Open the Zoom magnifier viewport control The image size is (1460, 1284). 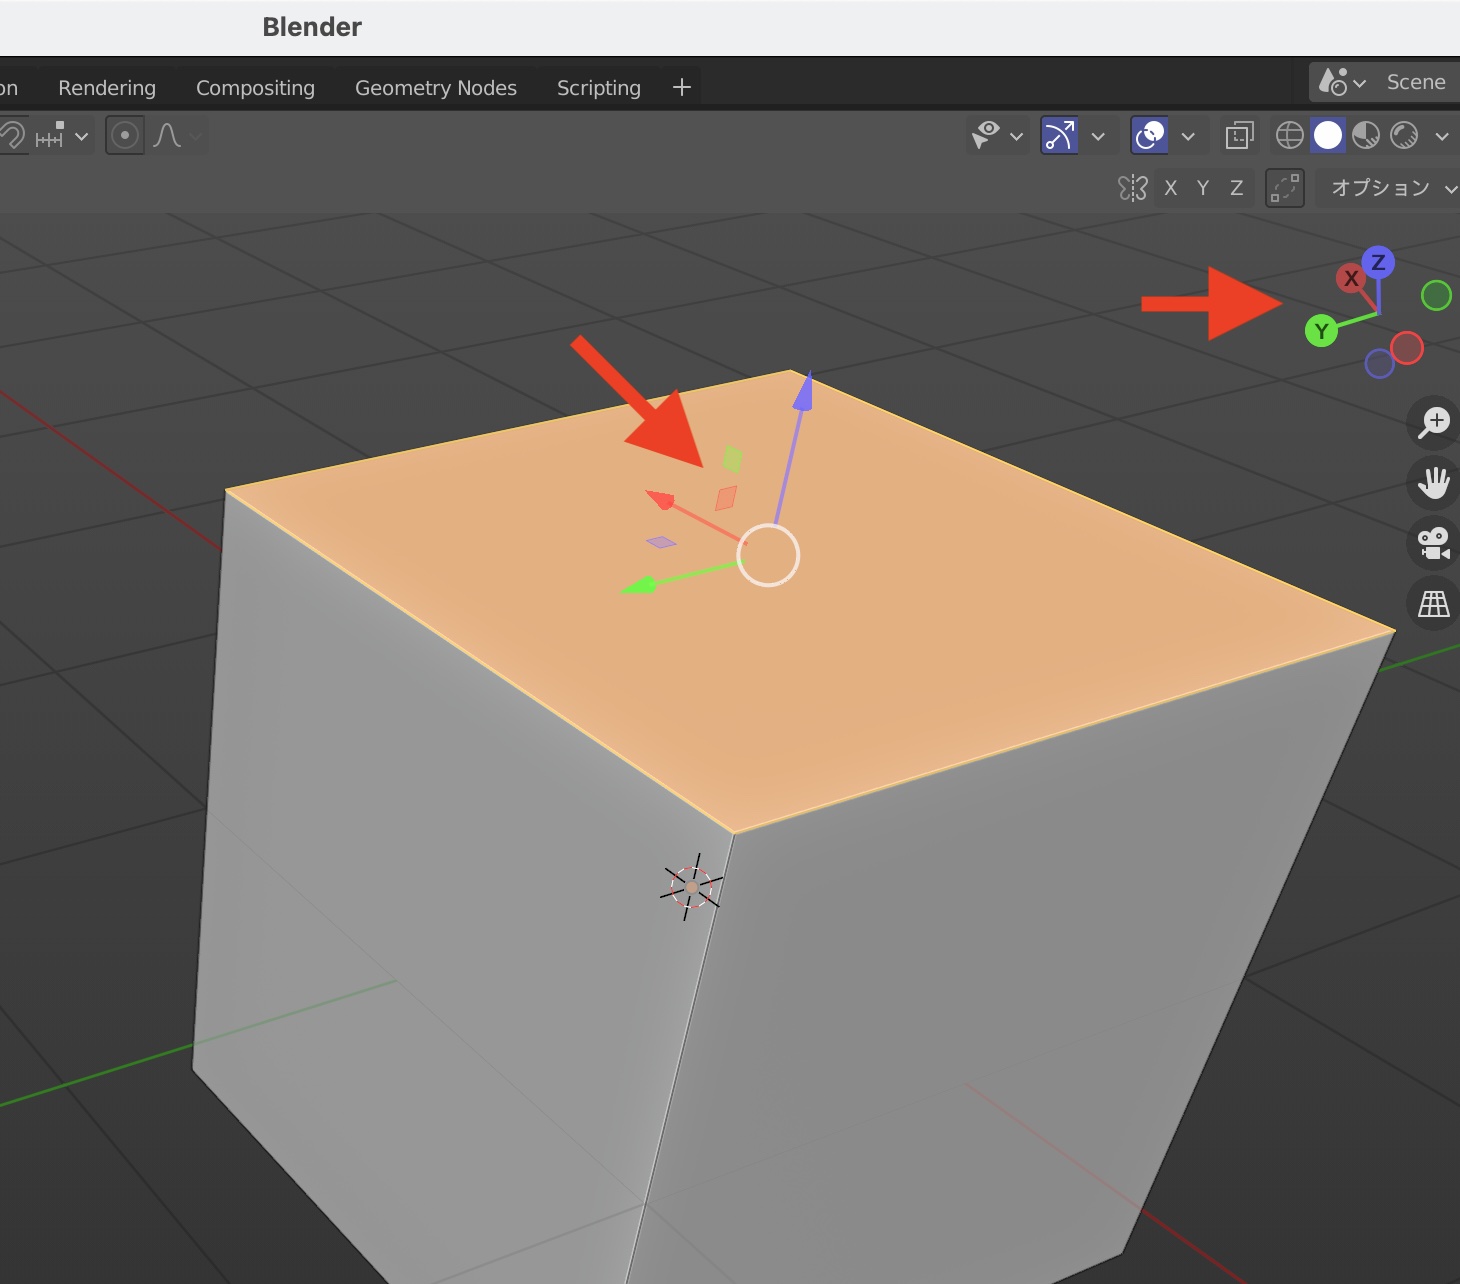[x=1432, y=423]
